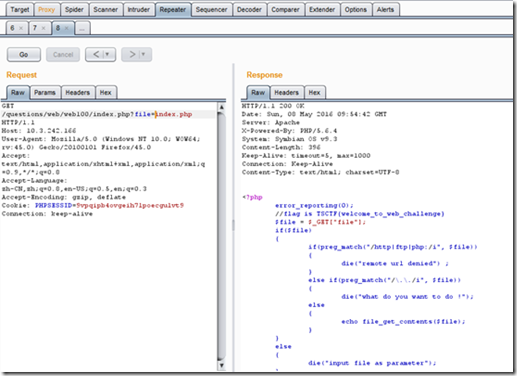Click the Content-Length response header
Screen dimensions: 517x376
point(281,147)
